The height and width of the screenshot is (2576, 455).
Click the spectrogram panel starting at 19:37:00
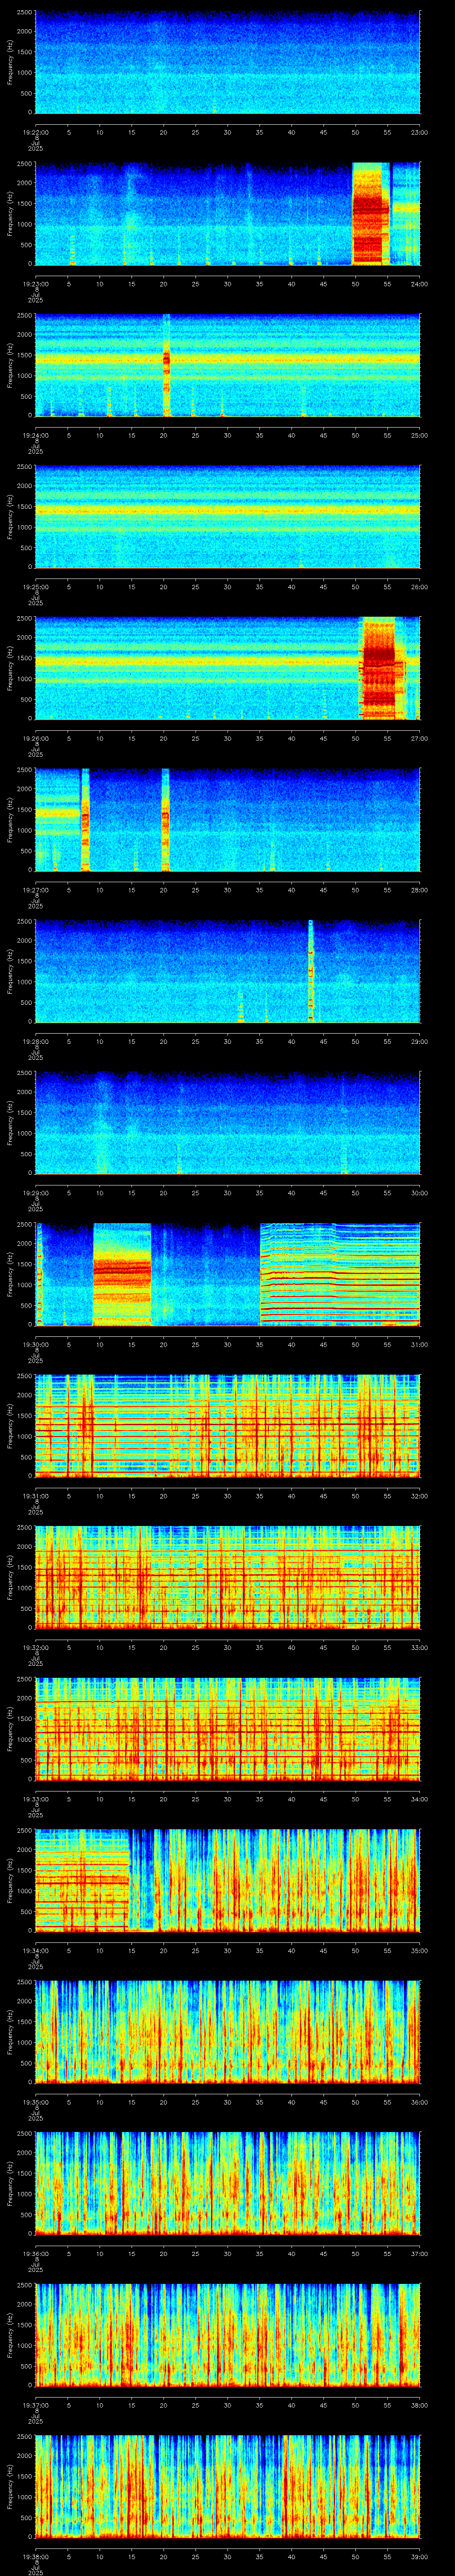(227, 2335)
